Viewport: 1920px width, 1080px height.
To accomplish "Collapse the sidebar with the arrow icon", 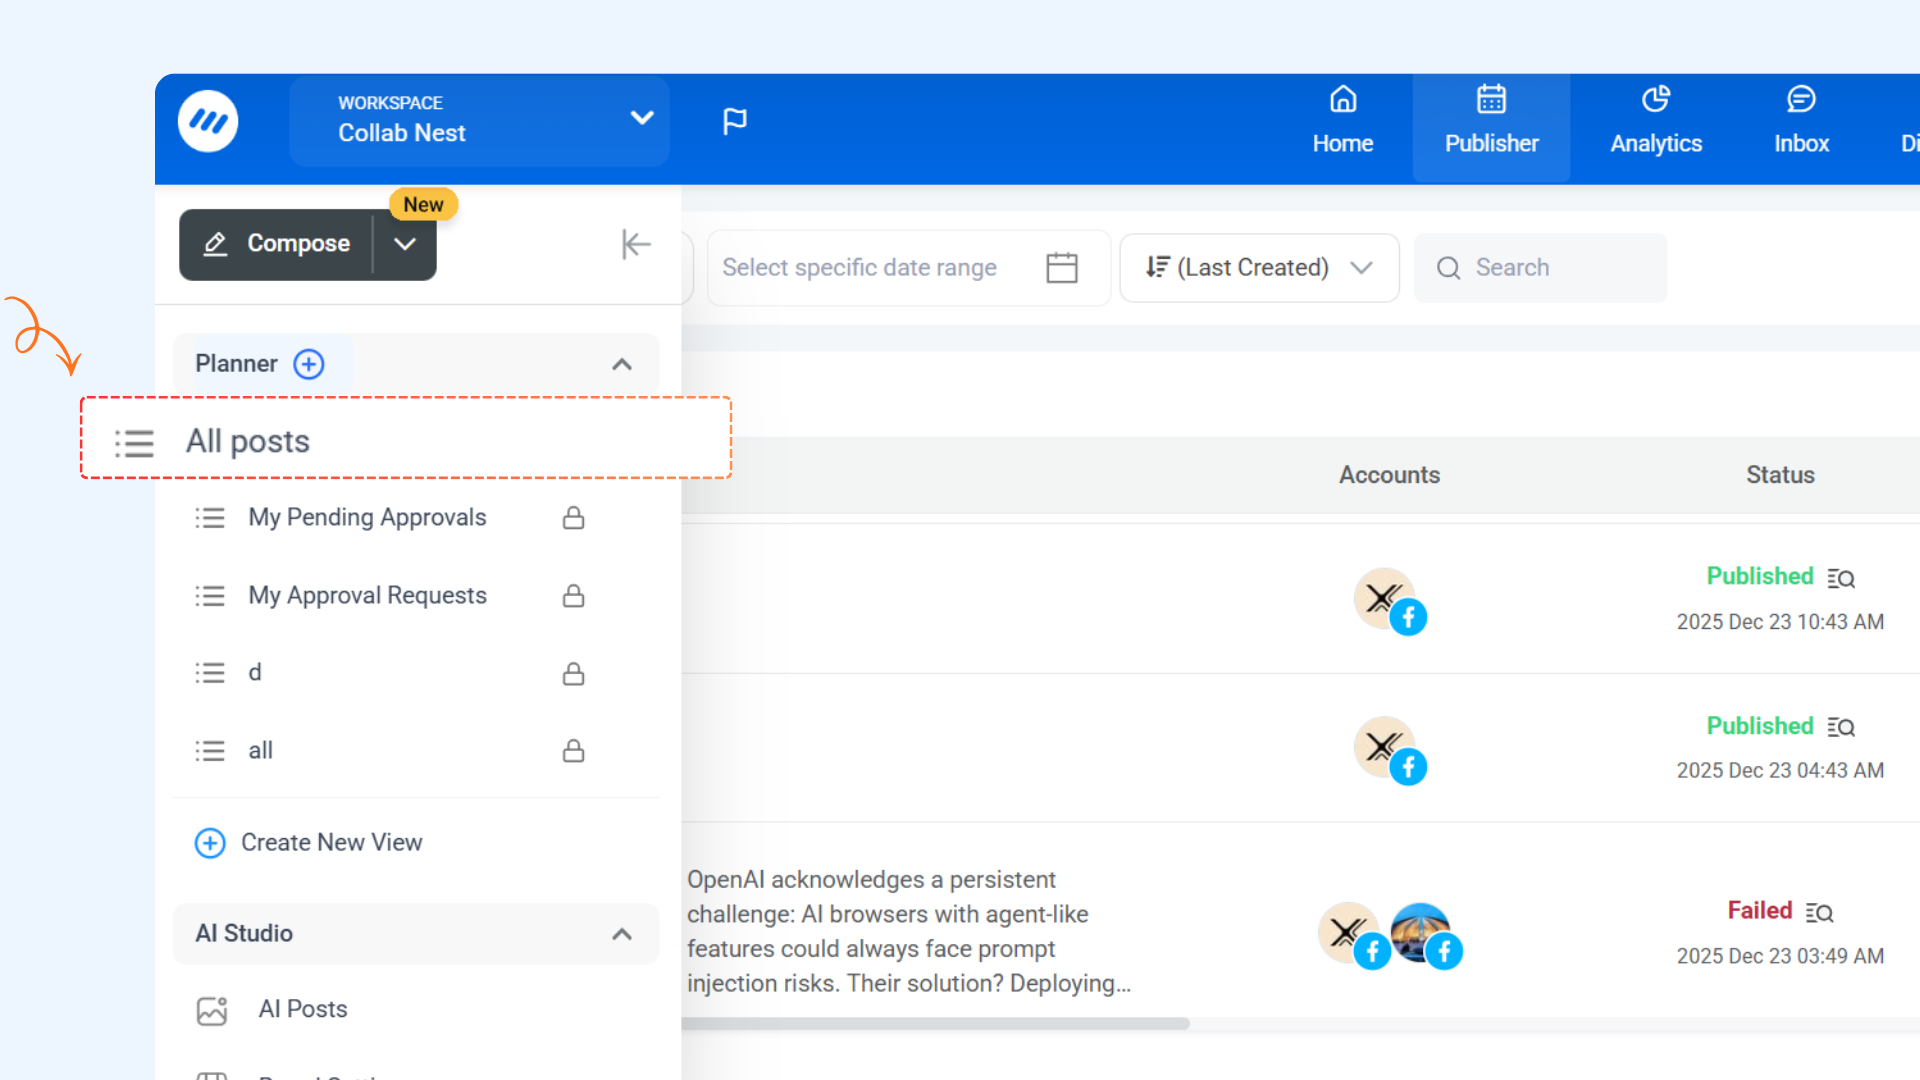I will [x=636, y=244].
